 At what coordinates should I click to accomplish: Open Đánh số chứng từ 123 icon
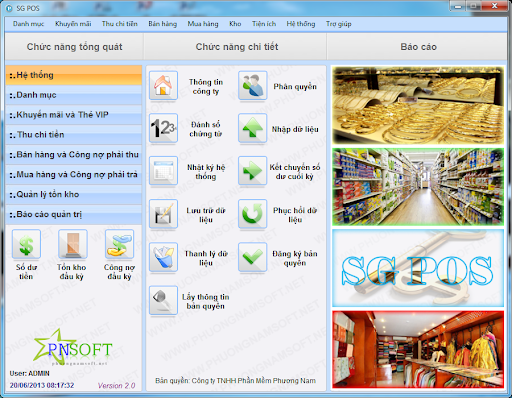click(x=163, y=128)
